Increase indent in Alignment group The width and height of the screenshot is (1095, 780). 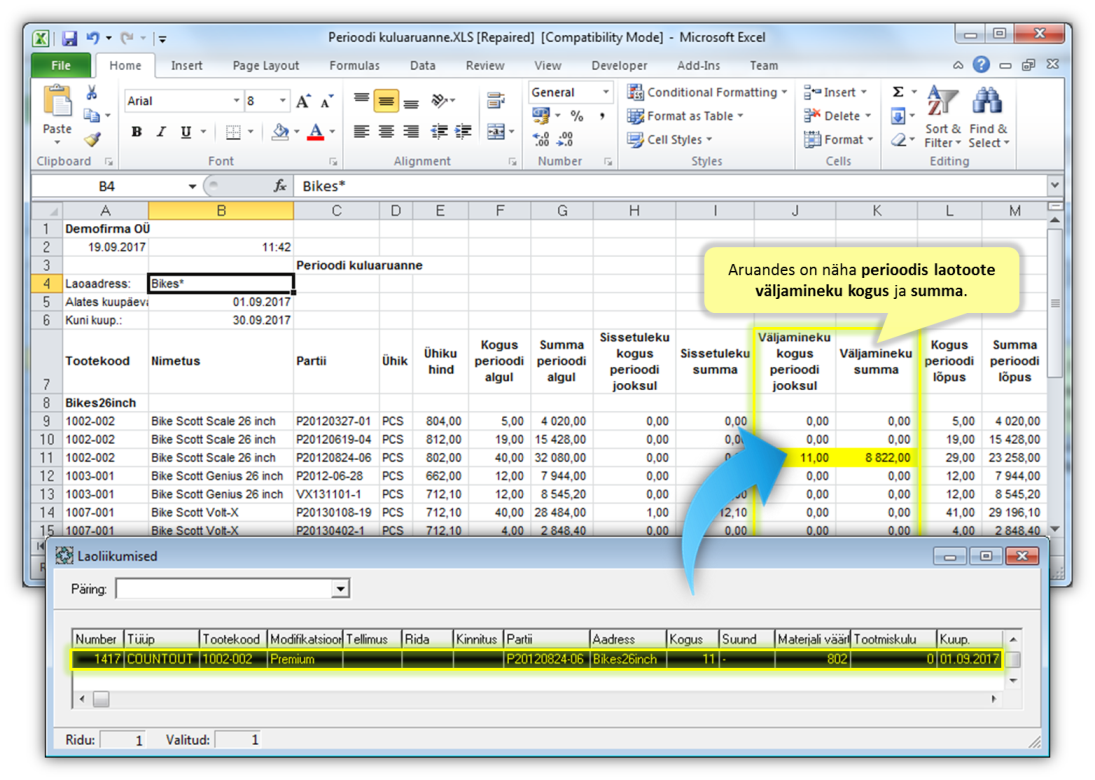coord(463,131)
